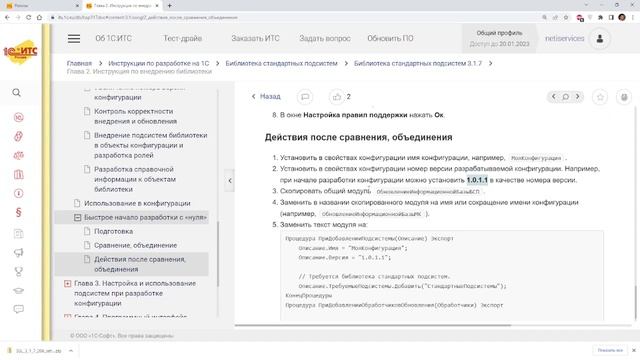Go to 'Главная' breadcrumb

coord(79,63)
